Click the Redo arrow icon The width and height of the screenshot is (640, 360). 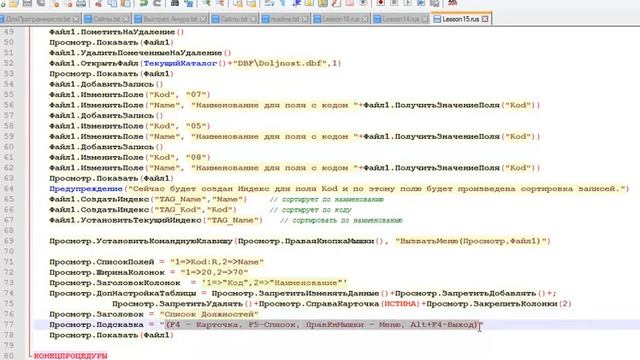click(157, 3)
